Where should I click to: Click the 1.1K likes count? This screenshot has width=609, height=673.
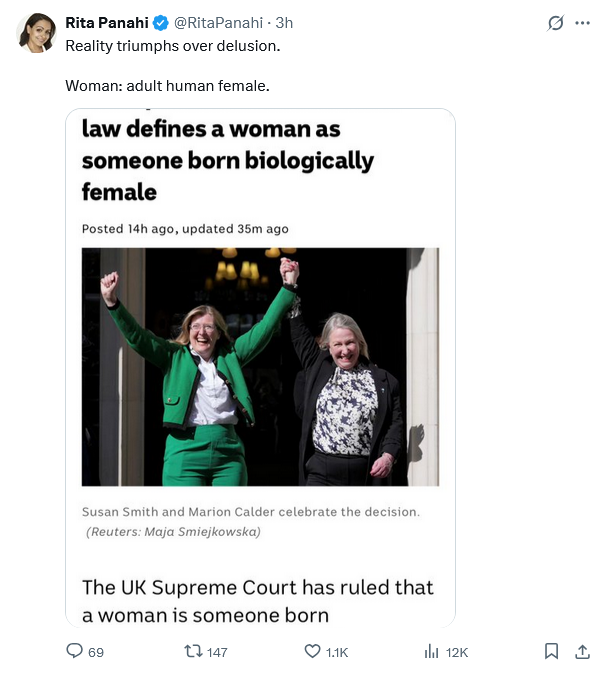click(x=337, y=652)
